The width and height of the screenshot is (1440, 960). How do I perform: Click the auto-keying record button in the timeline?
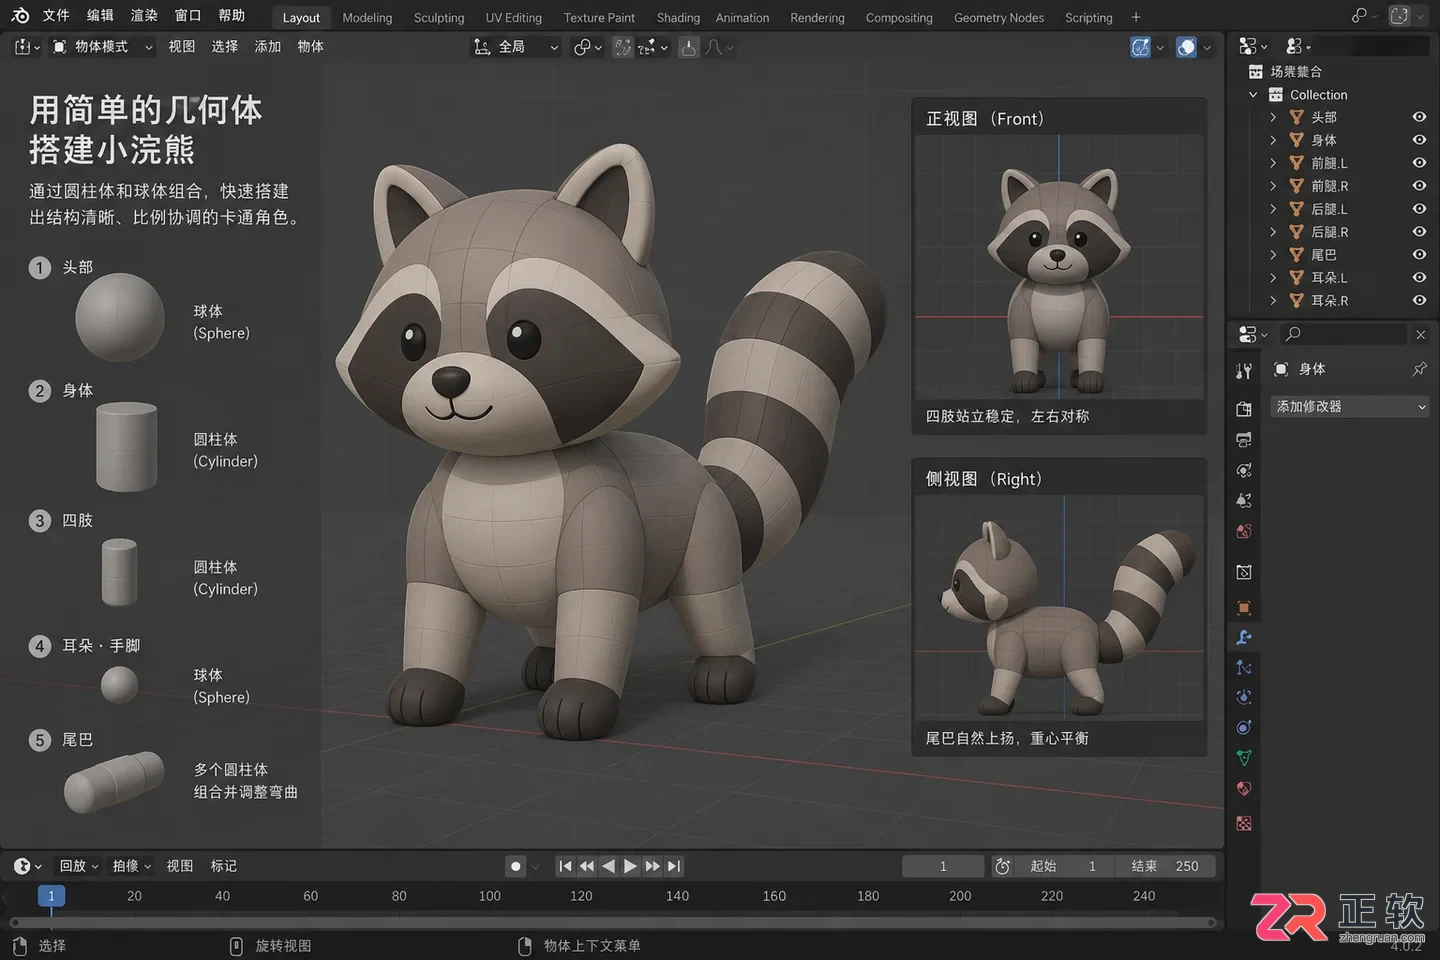pos(516,866)
